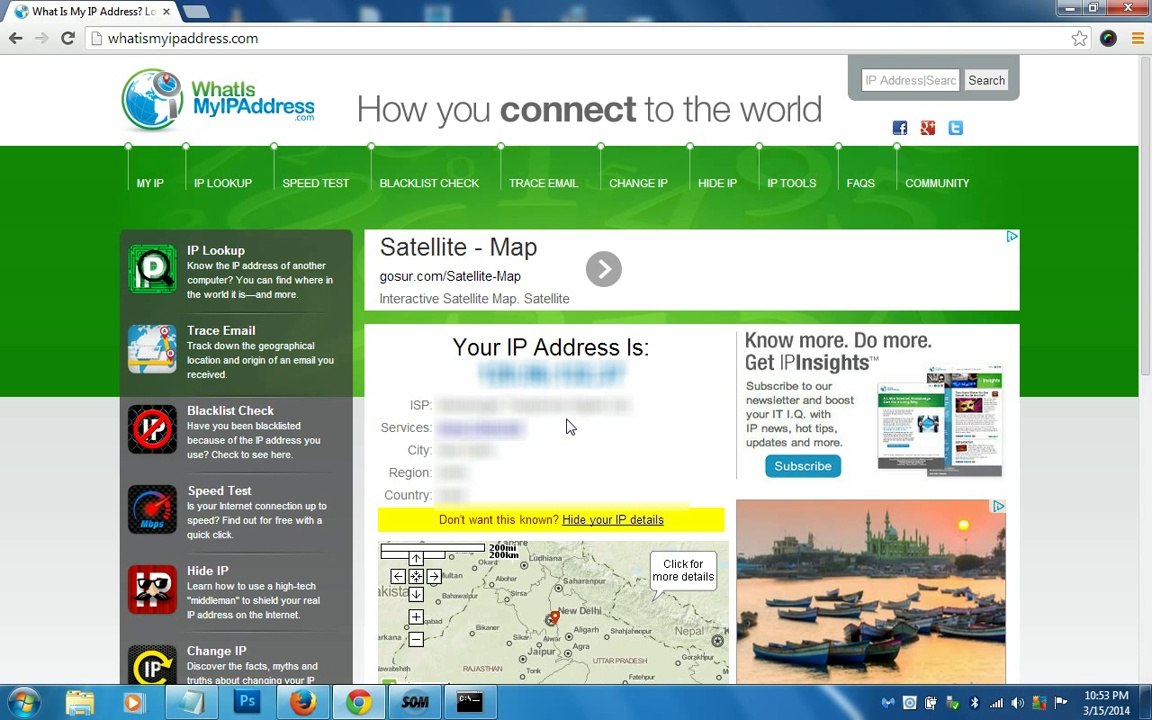
Task: Reload the page
Action: 68,38
